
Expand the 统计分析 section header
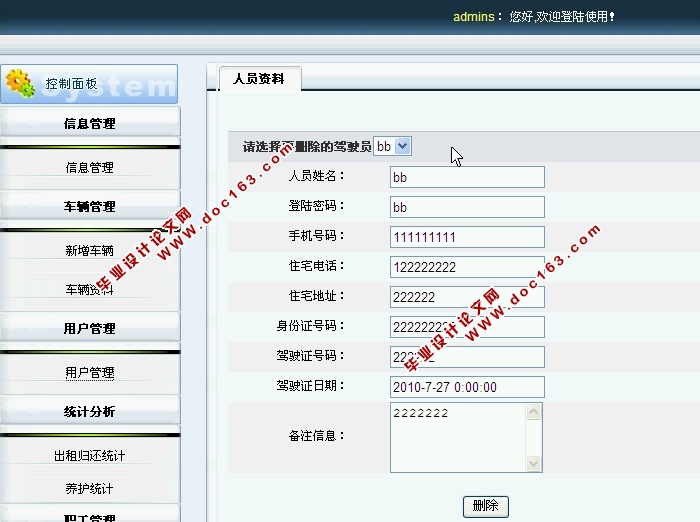[90, 411]
